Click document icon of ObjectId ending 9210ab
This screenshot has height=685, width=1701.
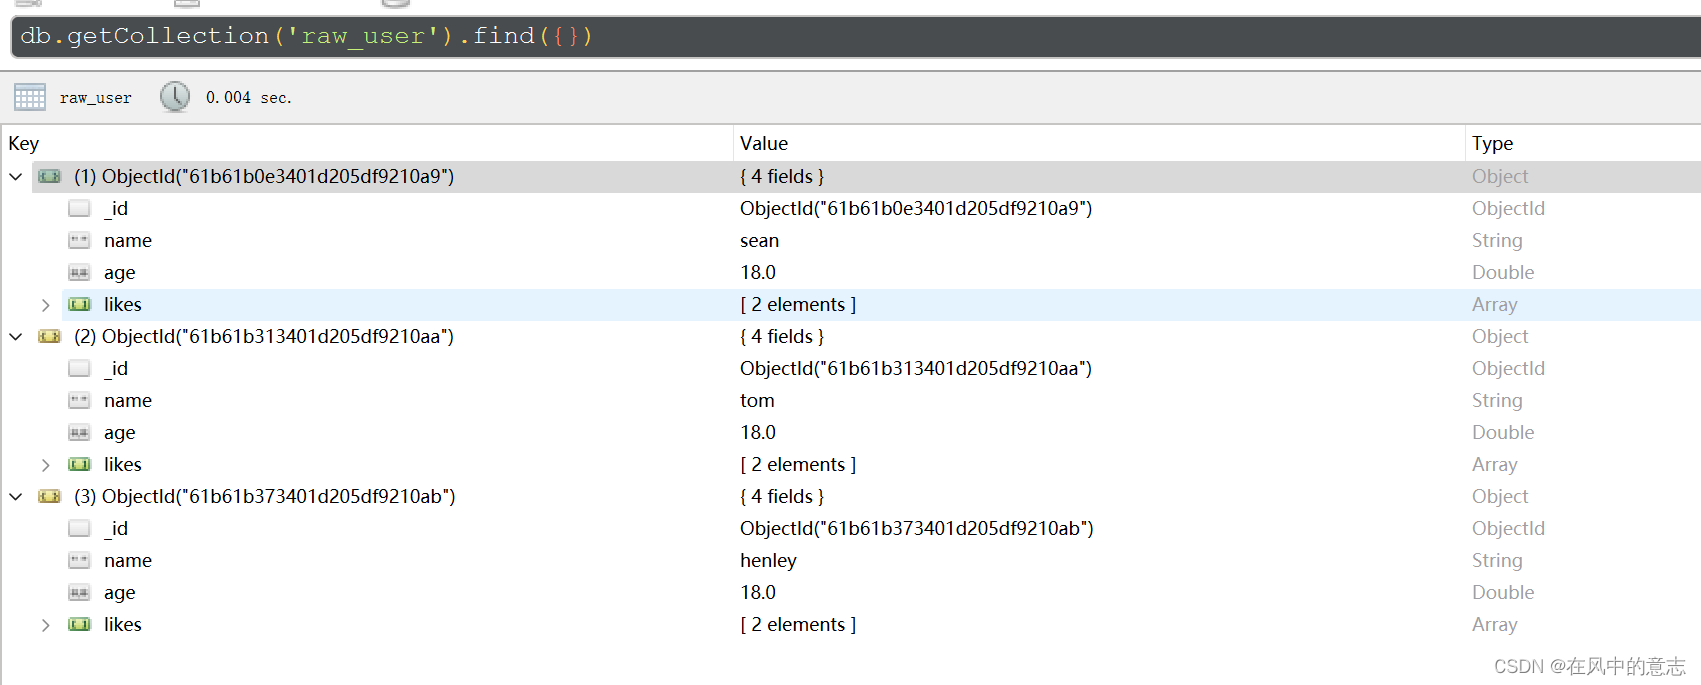(x=50, y=497)
